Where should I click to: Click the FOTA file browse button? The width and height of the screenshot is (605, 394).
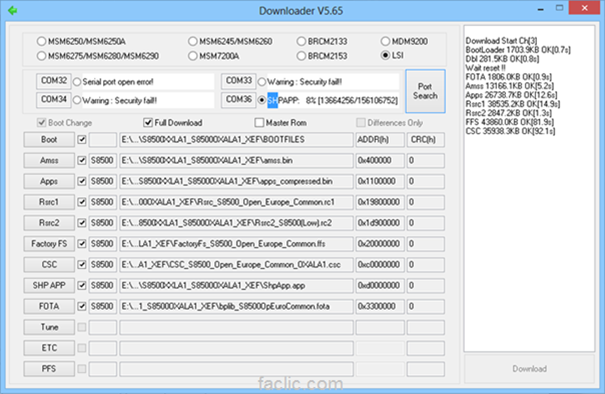pyautogui.click(x=49, y=306)
